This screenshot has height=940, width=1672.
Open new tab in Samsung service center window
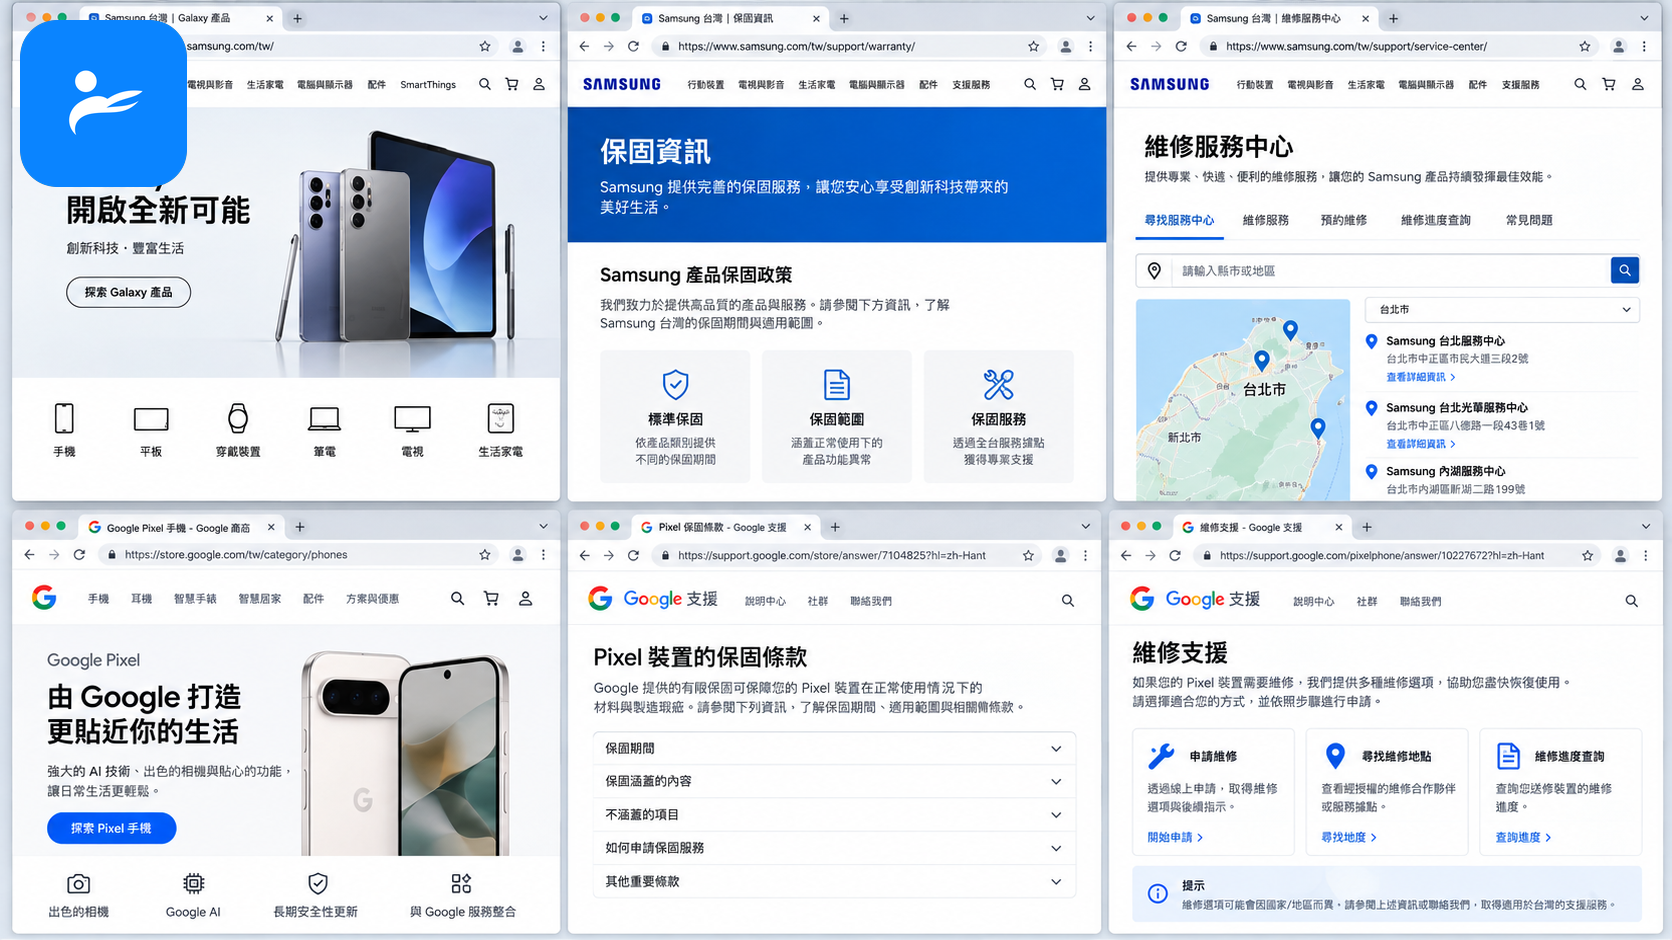1394,18
